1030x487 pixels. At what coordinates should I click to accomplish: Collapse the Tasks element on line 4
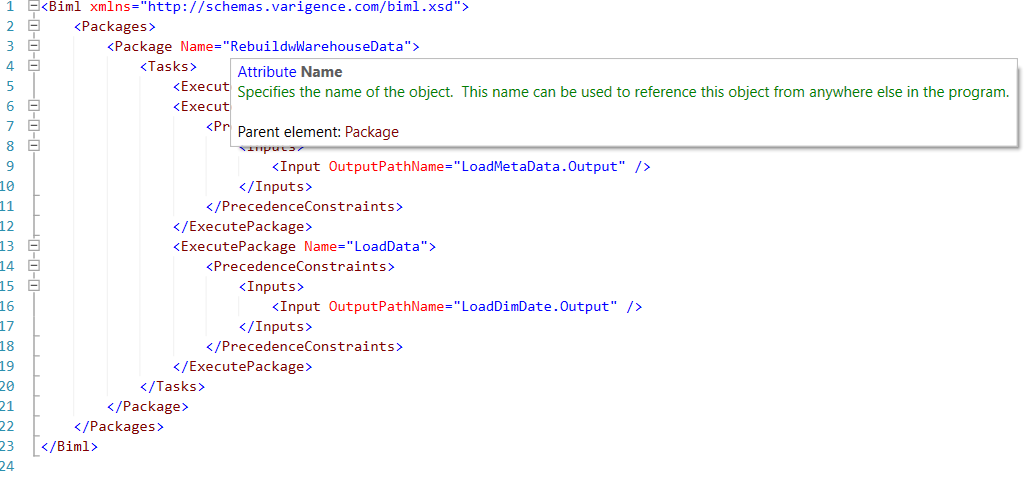34,66
